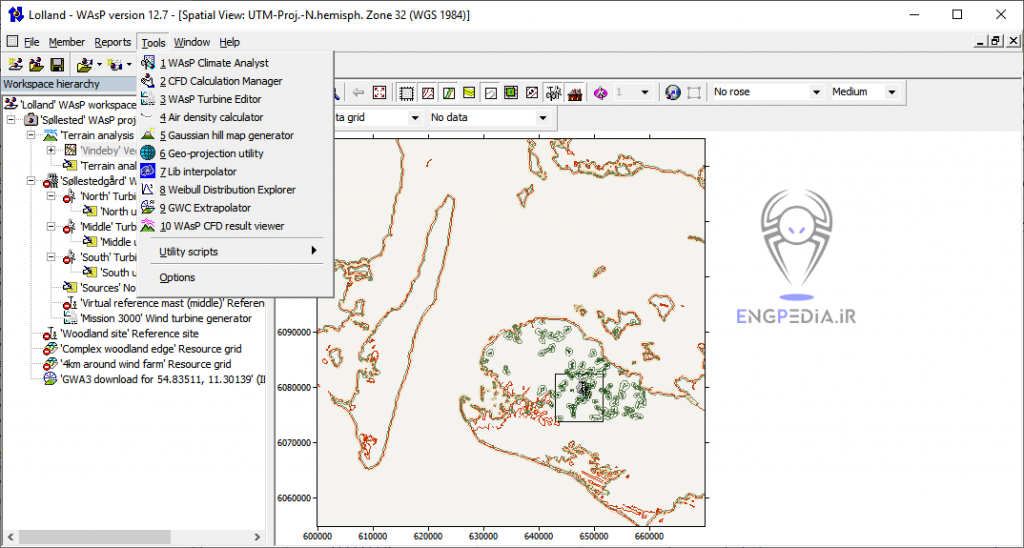Click the globe icon in map toolbar
1024x548 pixels.
(673, 92)
